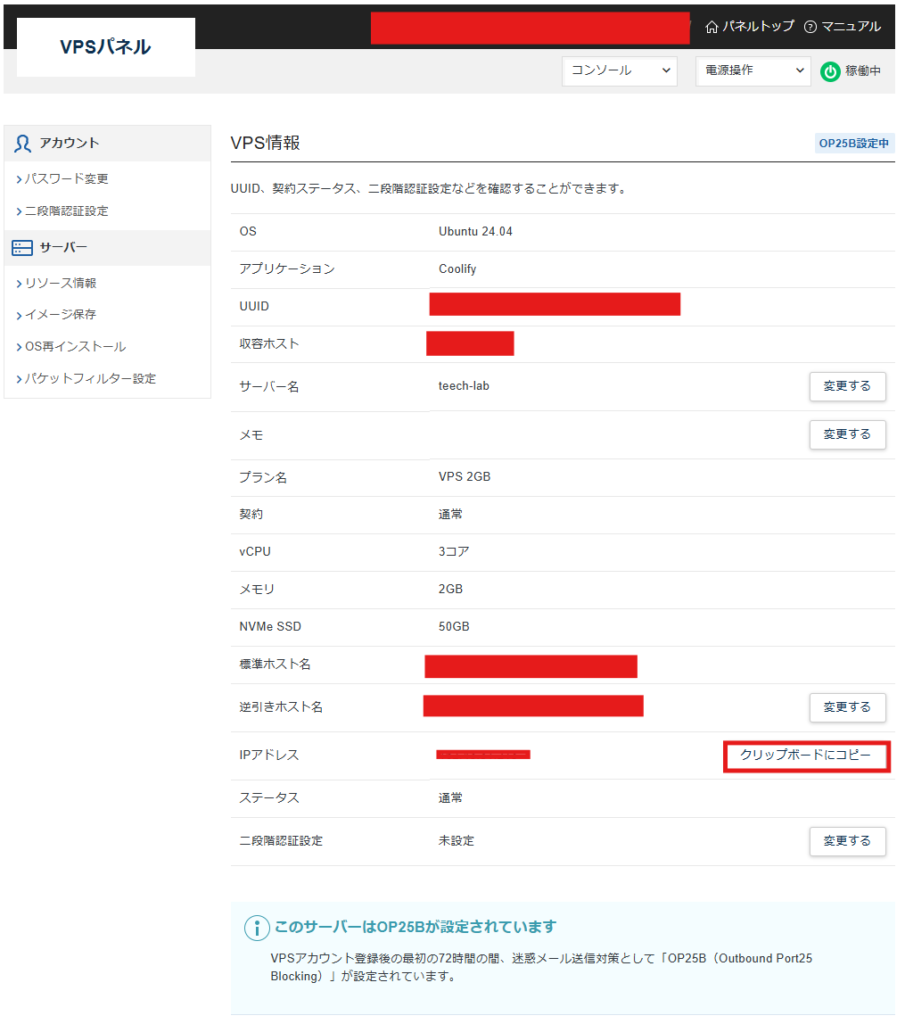Open 二段階認証設定 in sidebar

(67, 211)
